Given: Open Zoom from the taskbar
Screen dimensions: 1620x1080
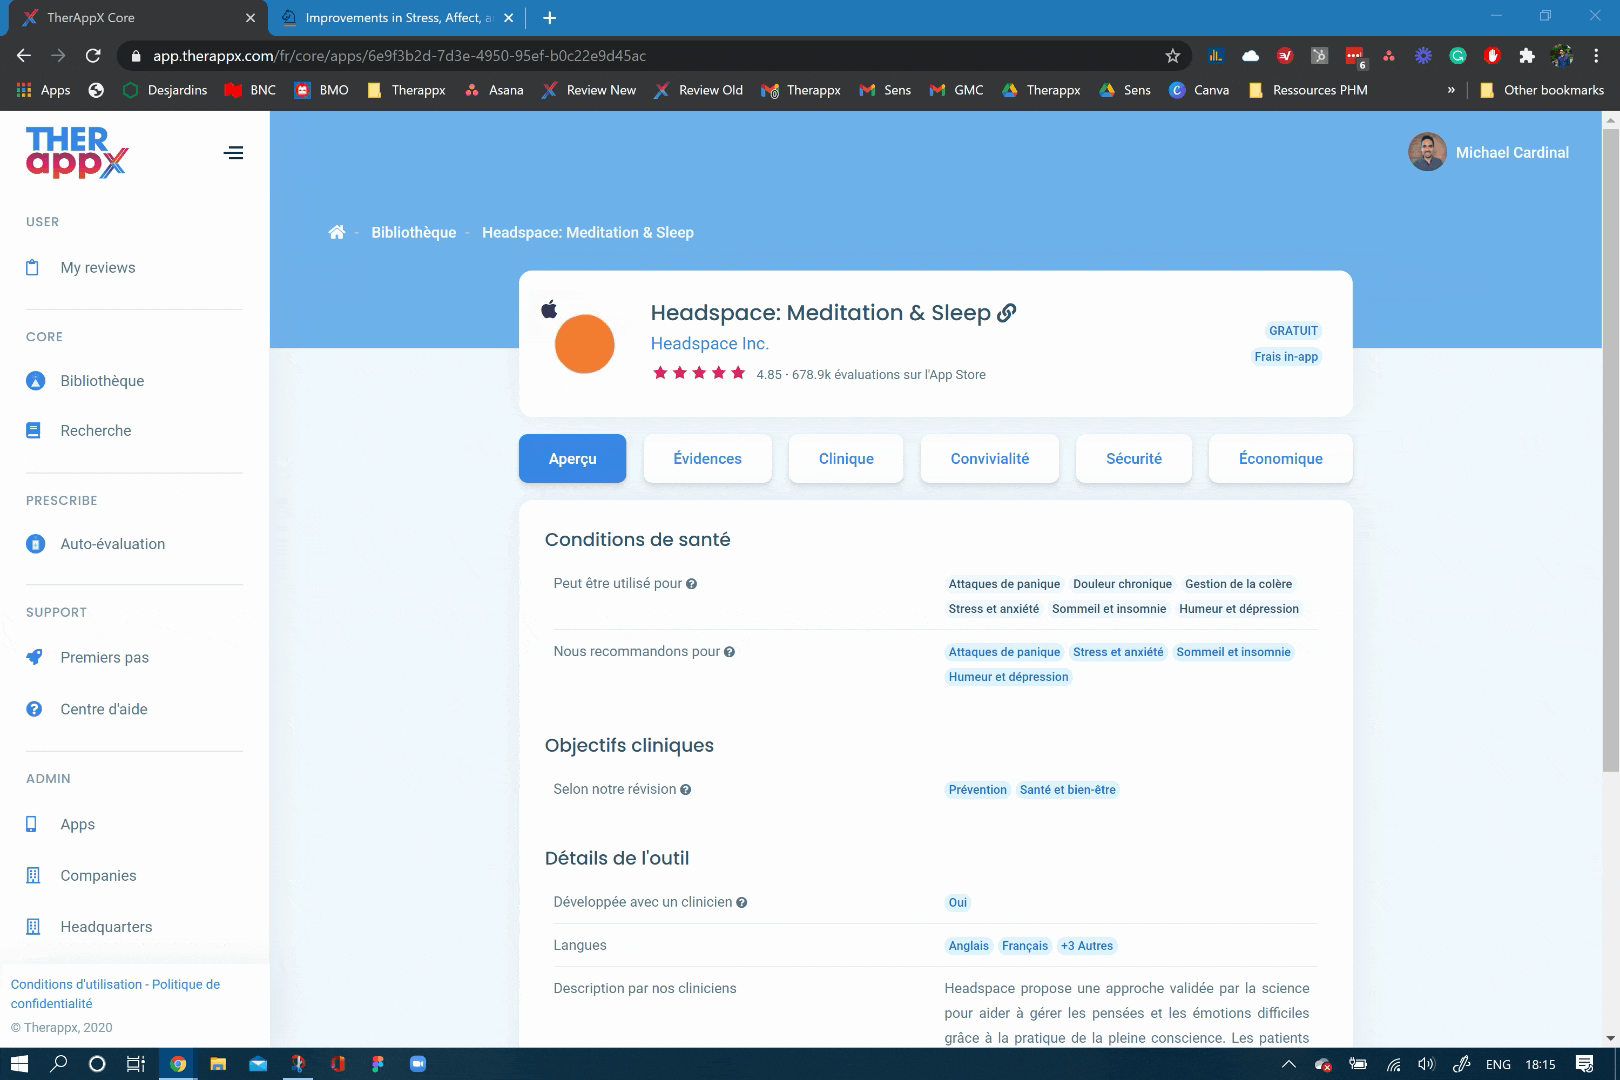Looking at the screenshot, I should point(418,1064).
